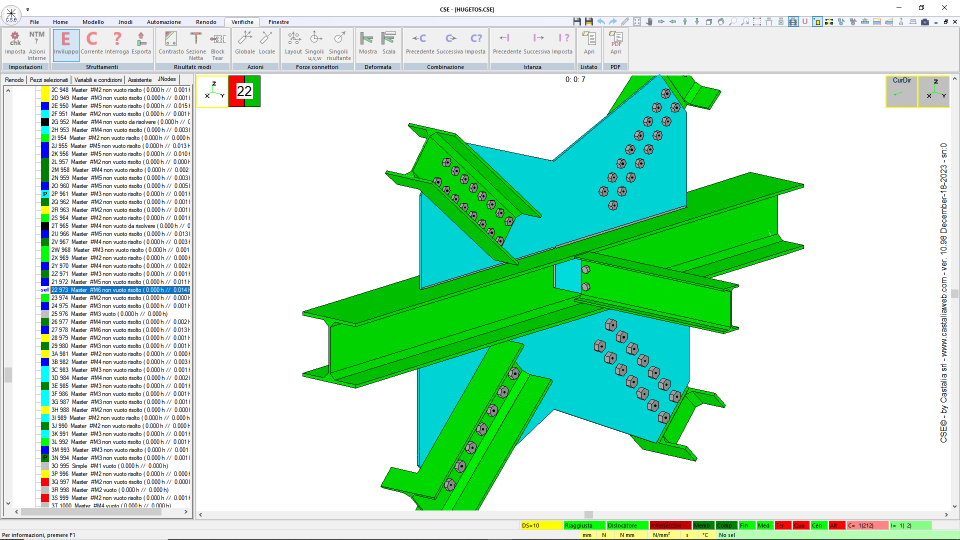Click the DS=10 status bar cell
This screenshot has width=960, height=540.
pyautogui.click(x=541, y=525)
